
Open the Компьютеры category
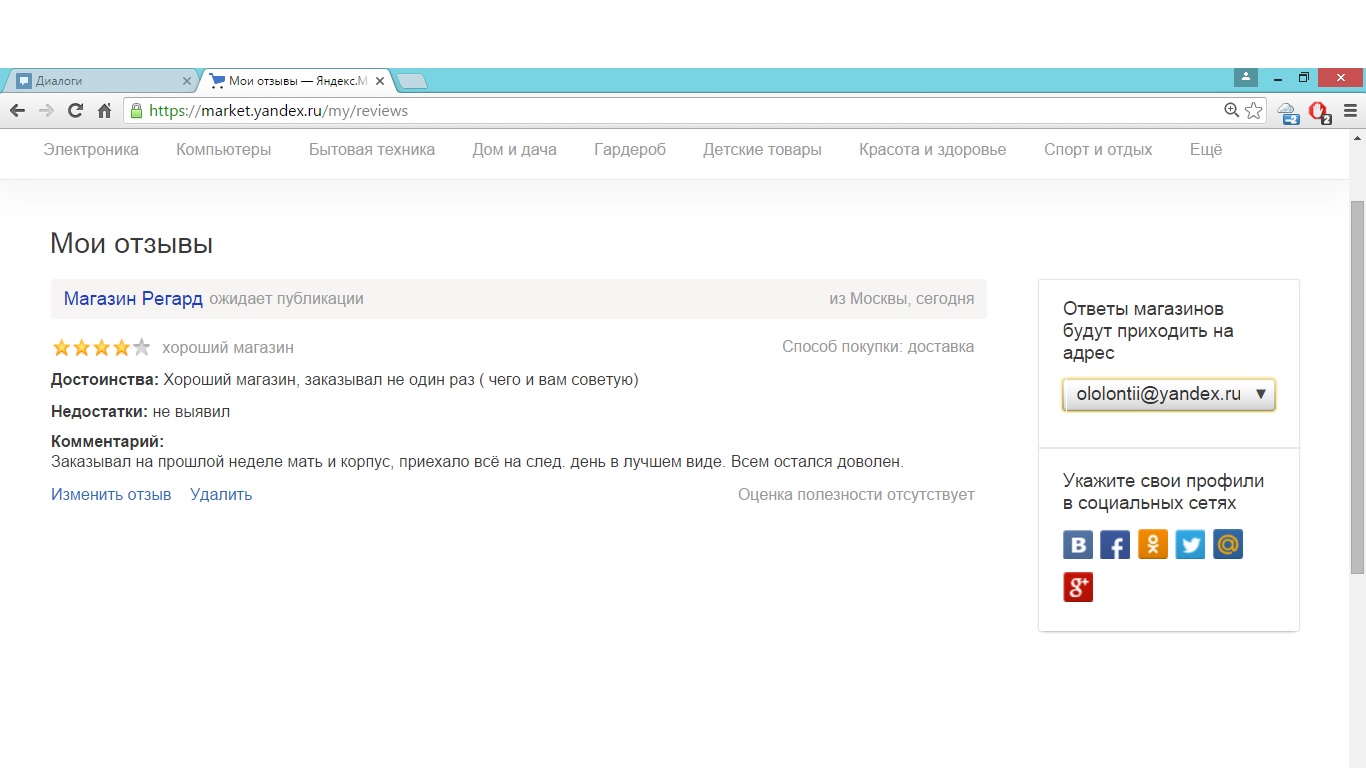(x=224, y=150)
